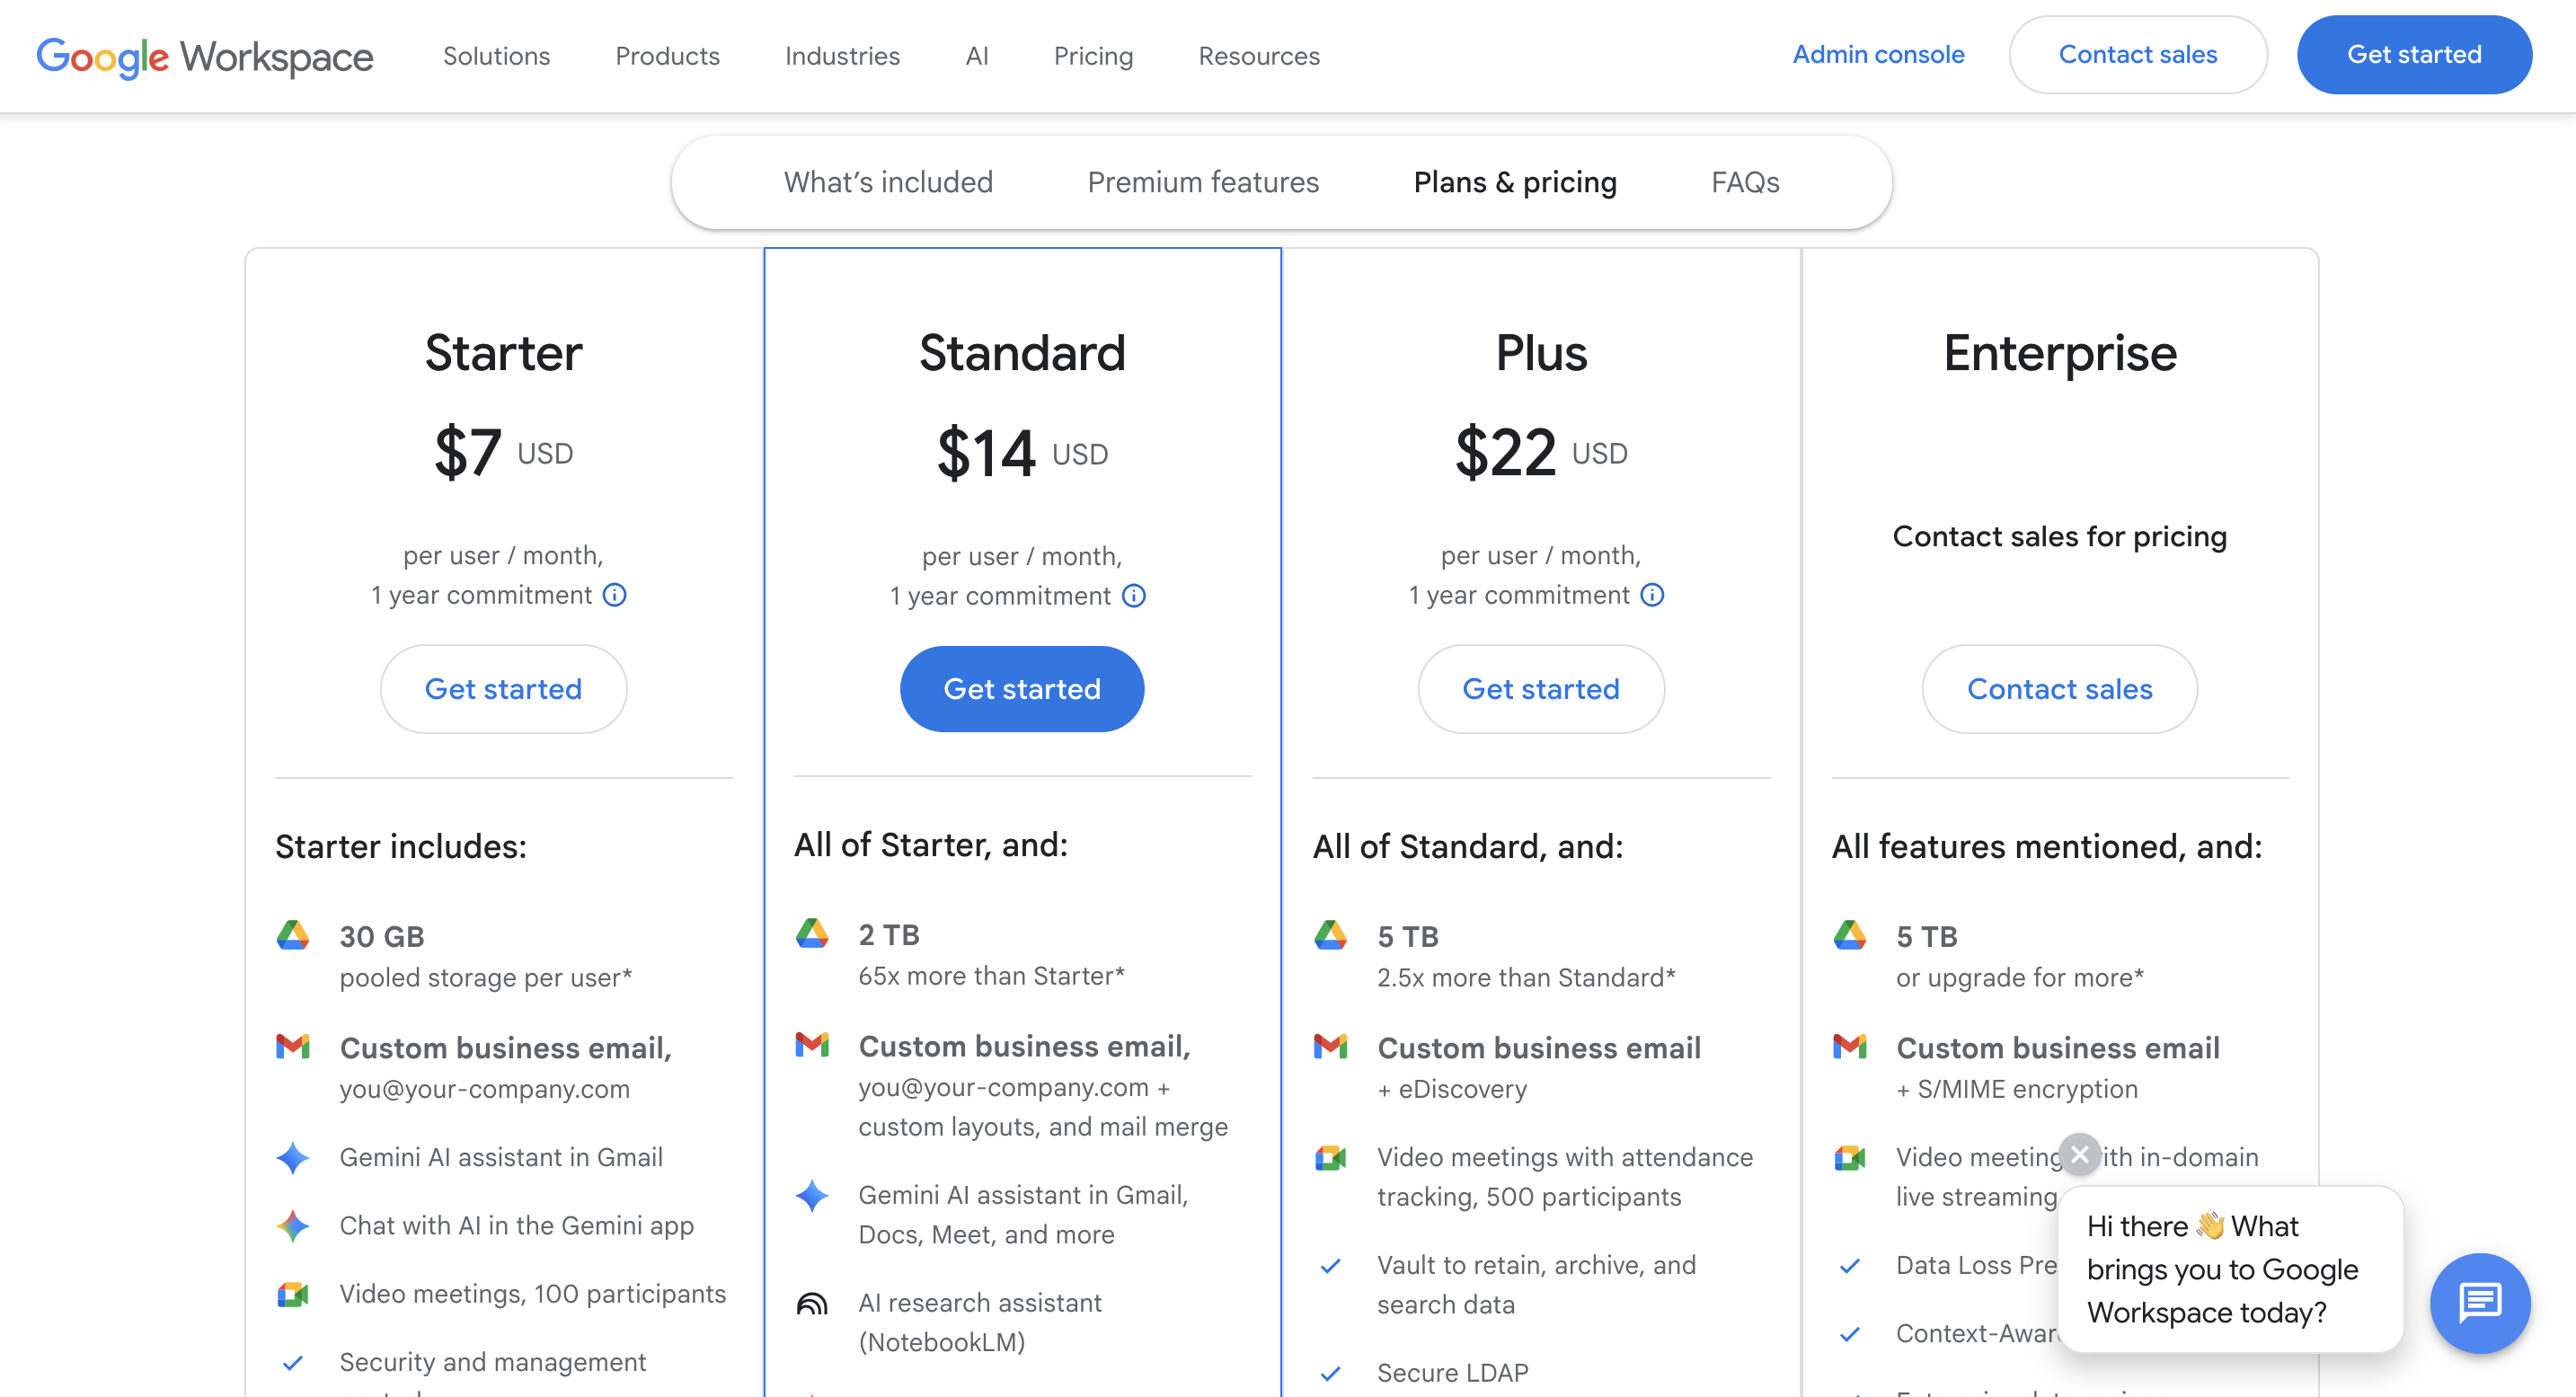The width and height of the screenshot is (2576, 1397).
Task: Click the Enterprise plan title
Action: (2060, 353)
